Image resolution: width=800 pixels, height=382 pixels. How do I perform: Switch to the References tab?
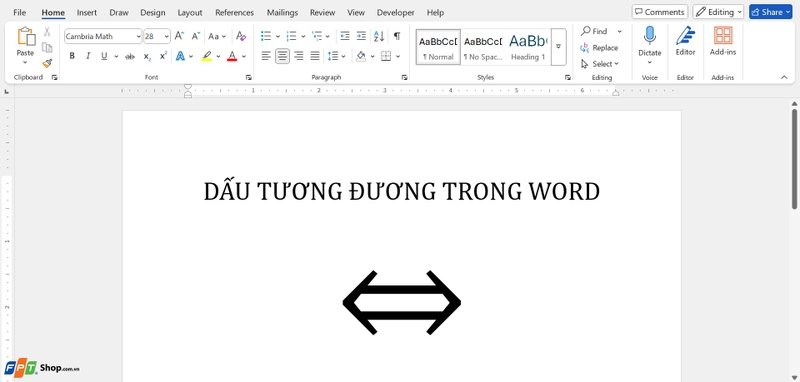(234, 12)
